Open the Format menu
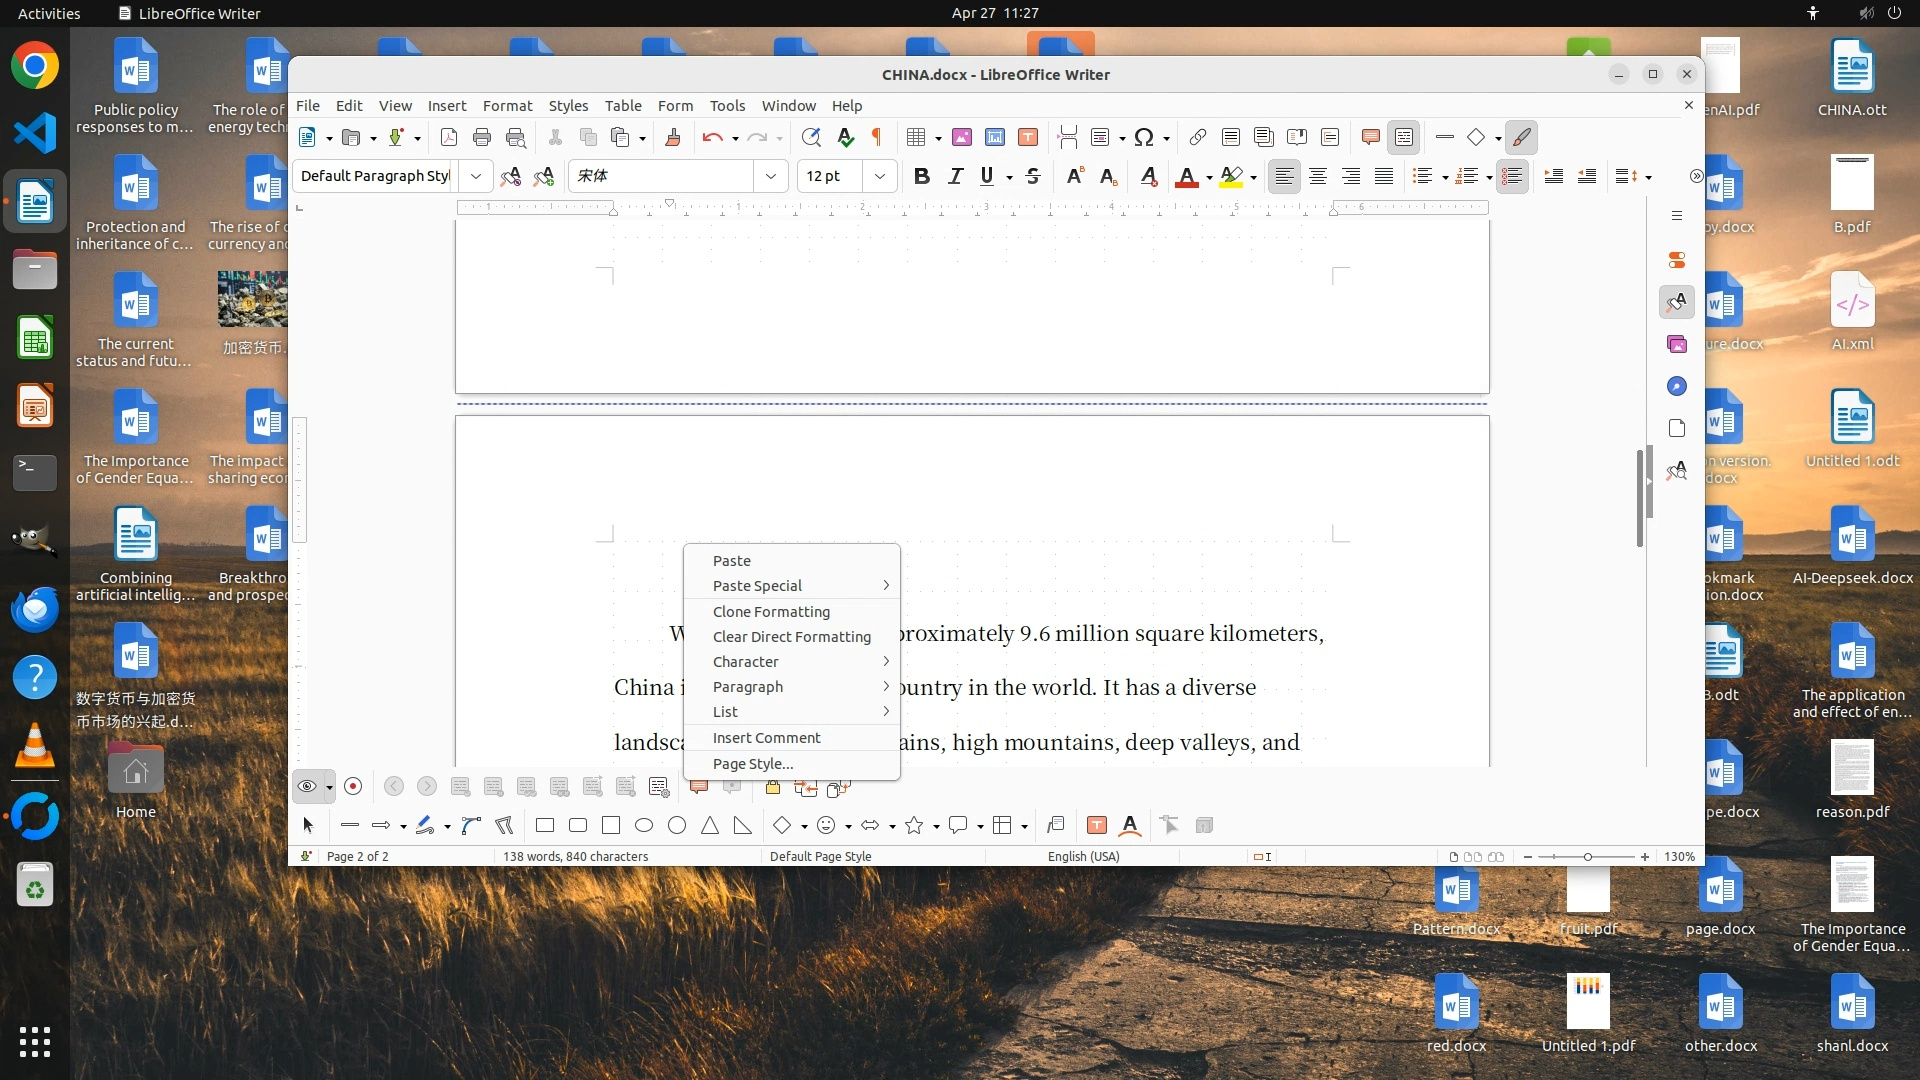 [507, 106]
